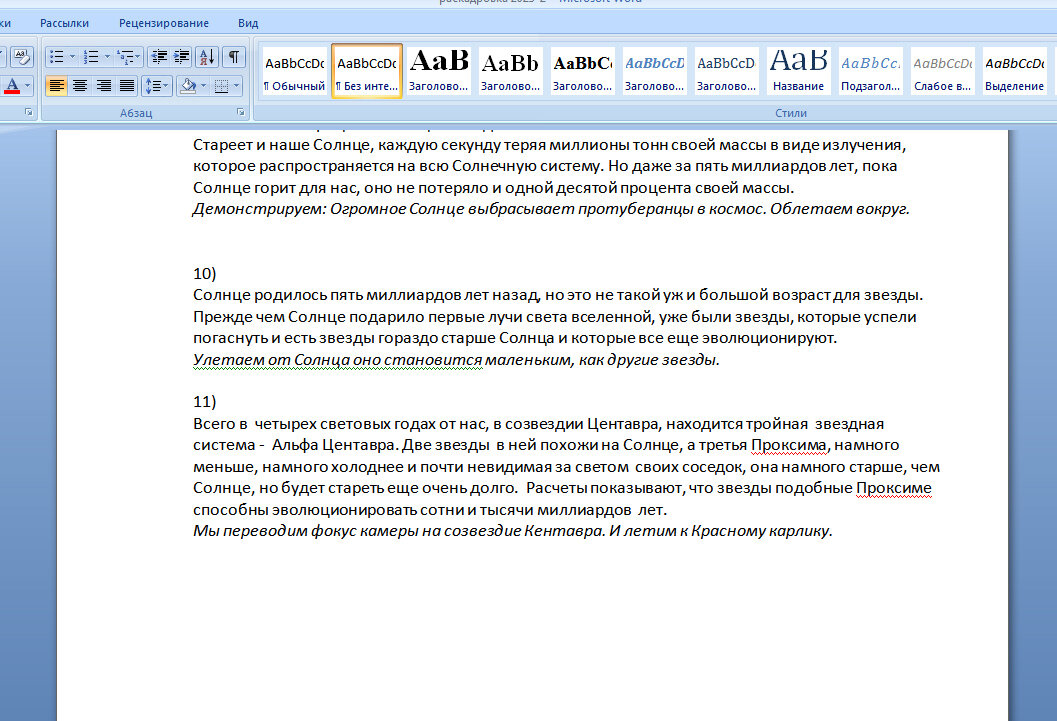The height and width of the screenshot is (721, 1057).
Task: Open the borders dropdown arrow
Action: pos(237,86)
